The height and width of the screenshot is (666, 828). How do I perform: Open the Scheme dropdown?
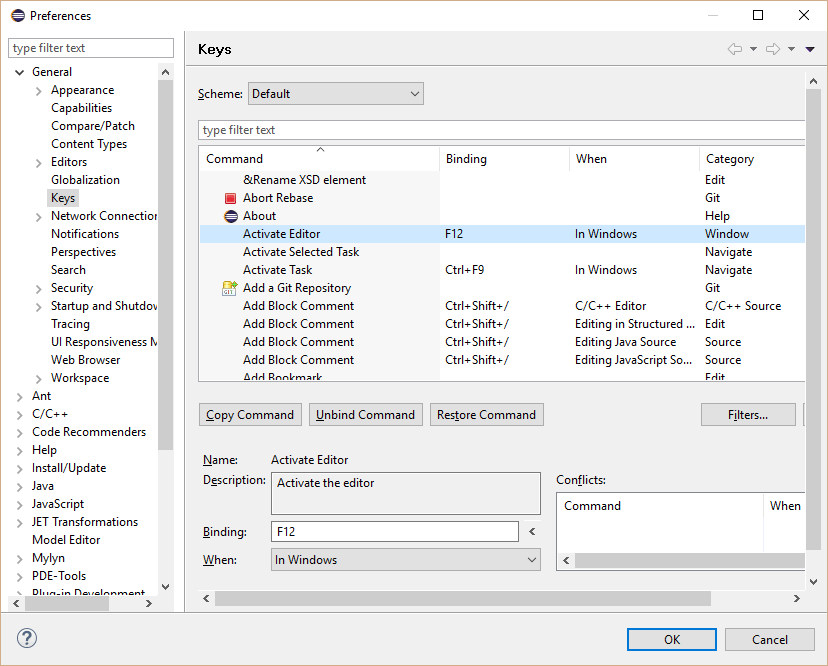[x=336, y=93]
